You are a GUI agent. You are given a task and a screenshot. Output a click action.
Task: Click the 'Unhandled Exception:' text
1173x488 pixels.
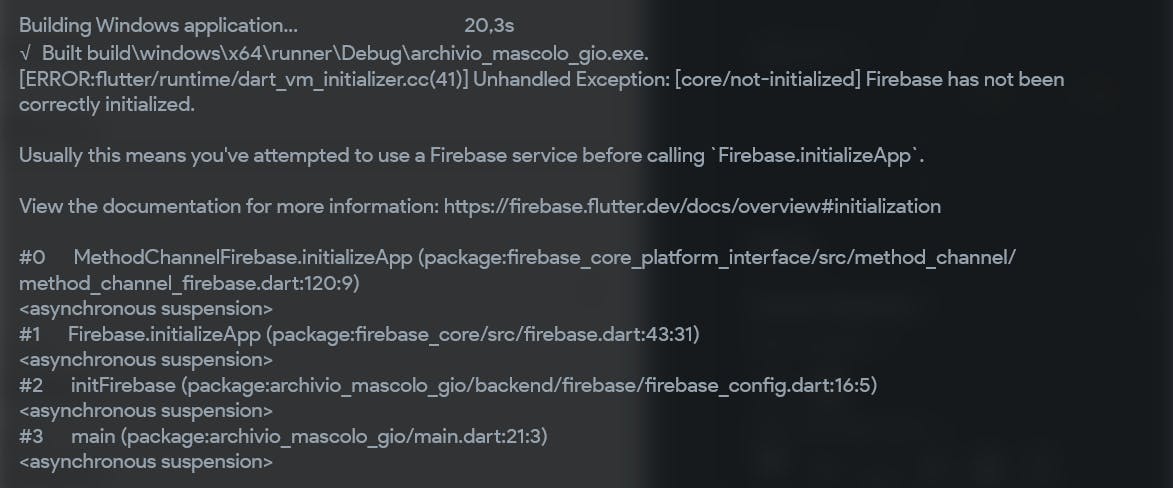tap(571, 79)
